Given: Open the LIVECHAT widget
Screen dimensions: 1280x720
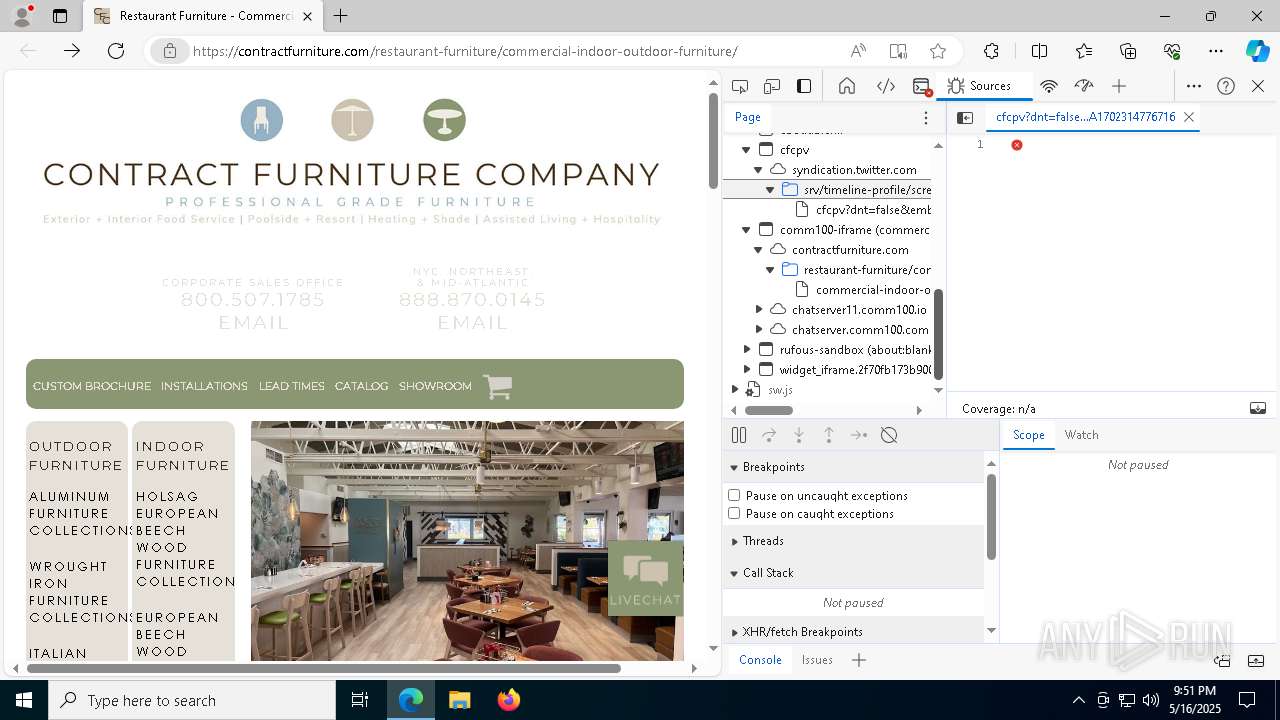Looking at the screenshot, I should [645, 578].
